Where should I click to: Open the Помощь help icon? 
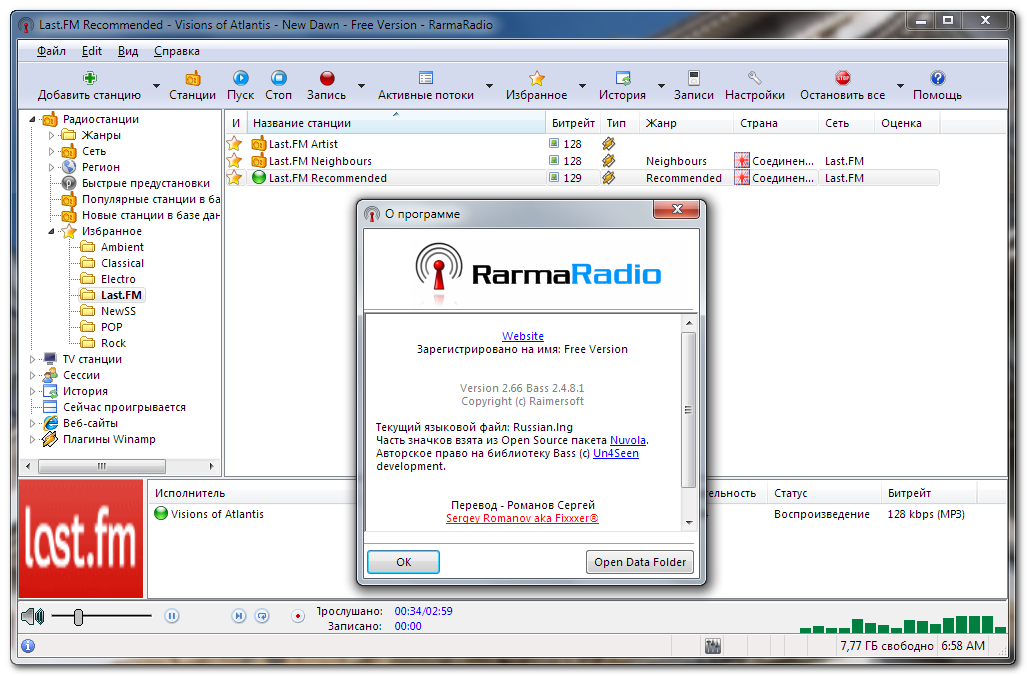[937, 79]
